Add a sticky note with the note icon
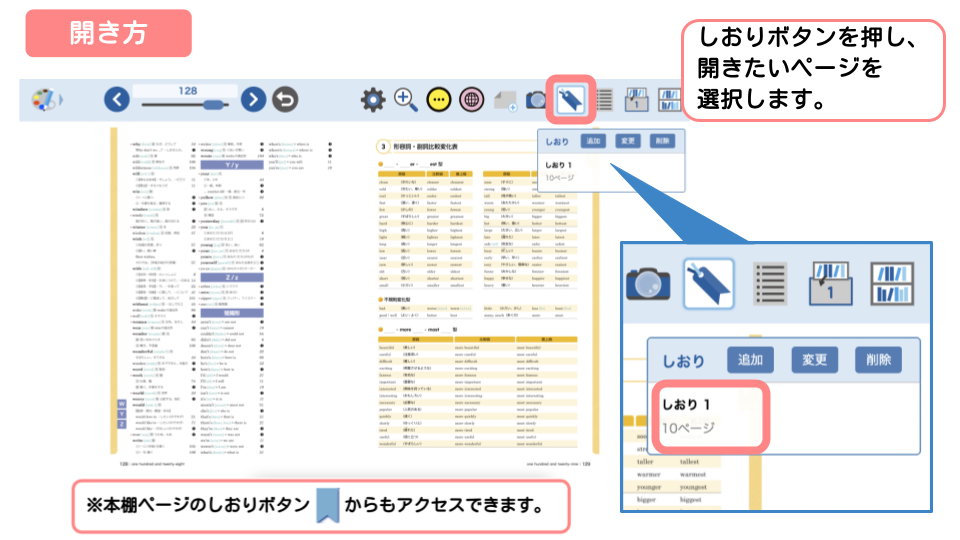Viewport: 960px width, 540px height. pos(506,101)
